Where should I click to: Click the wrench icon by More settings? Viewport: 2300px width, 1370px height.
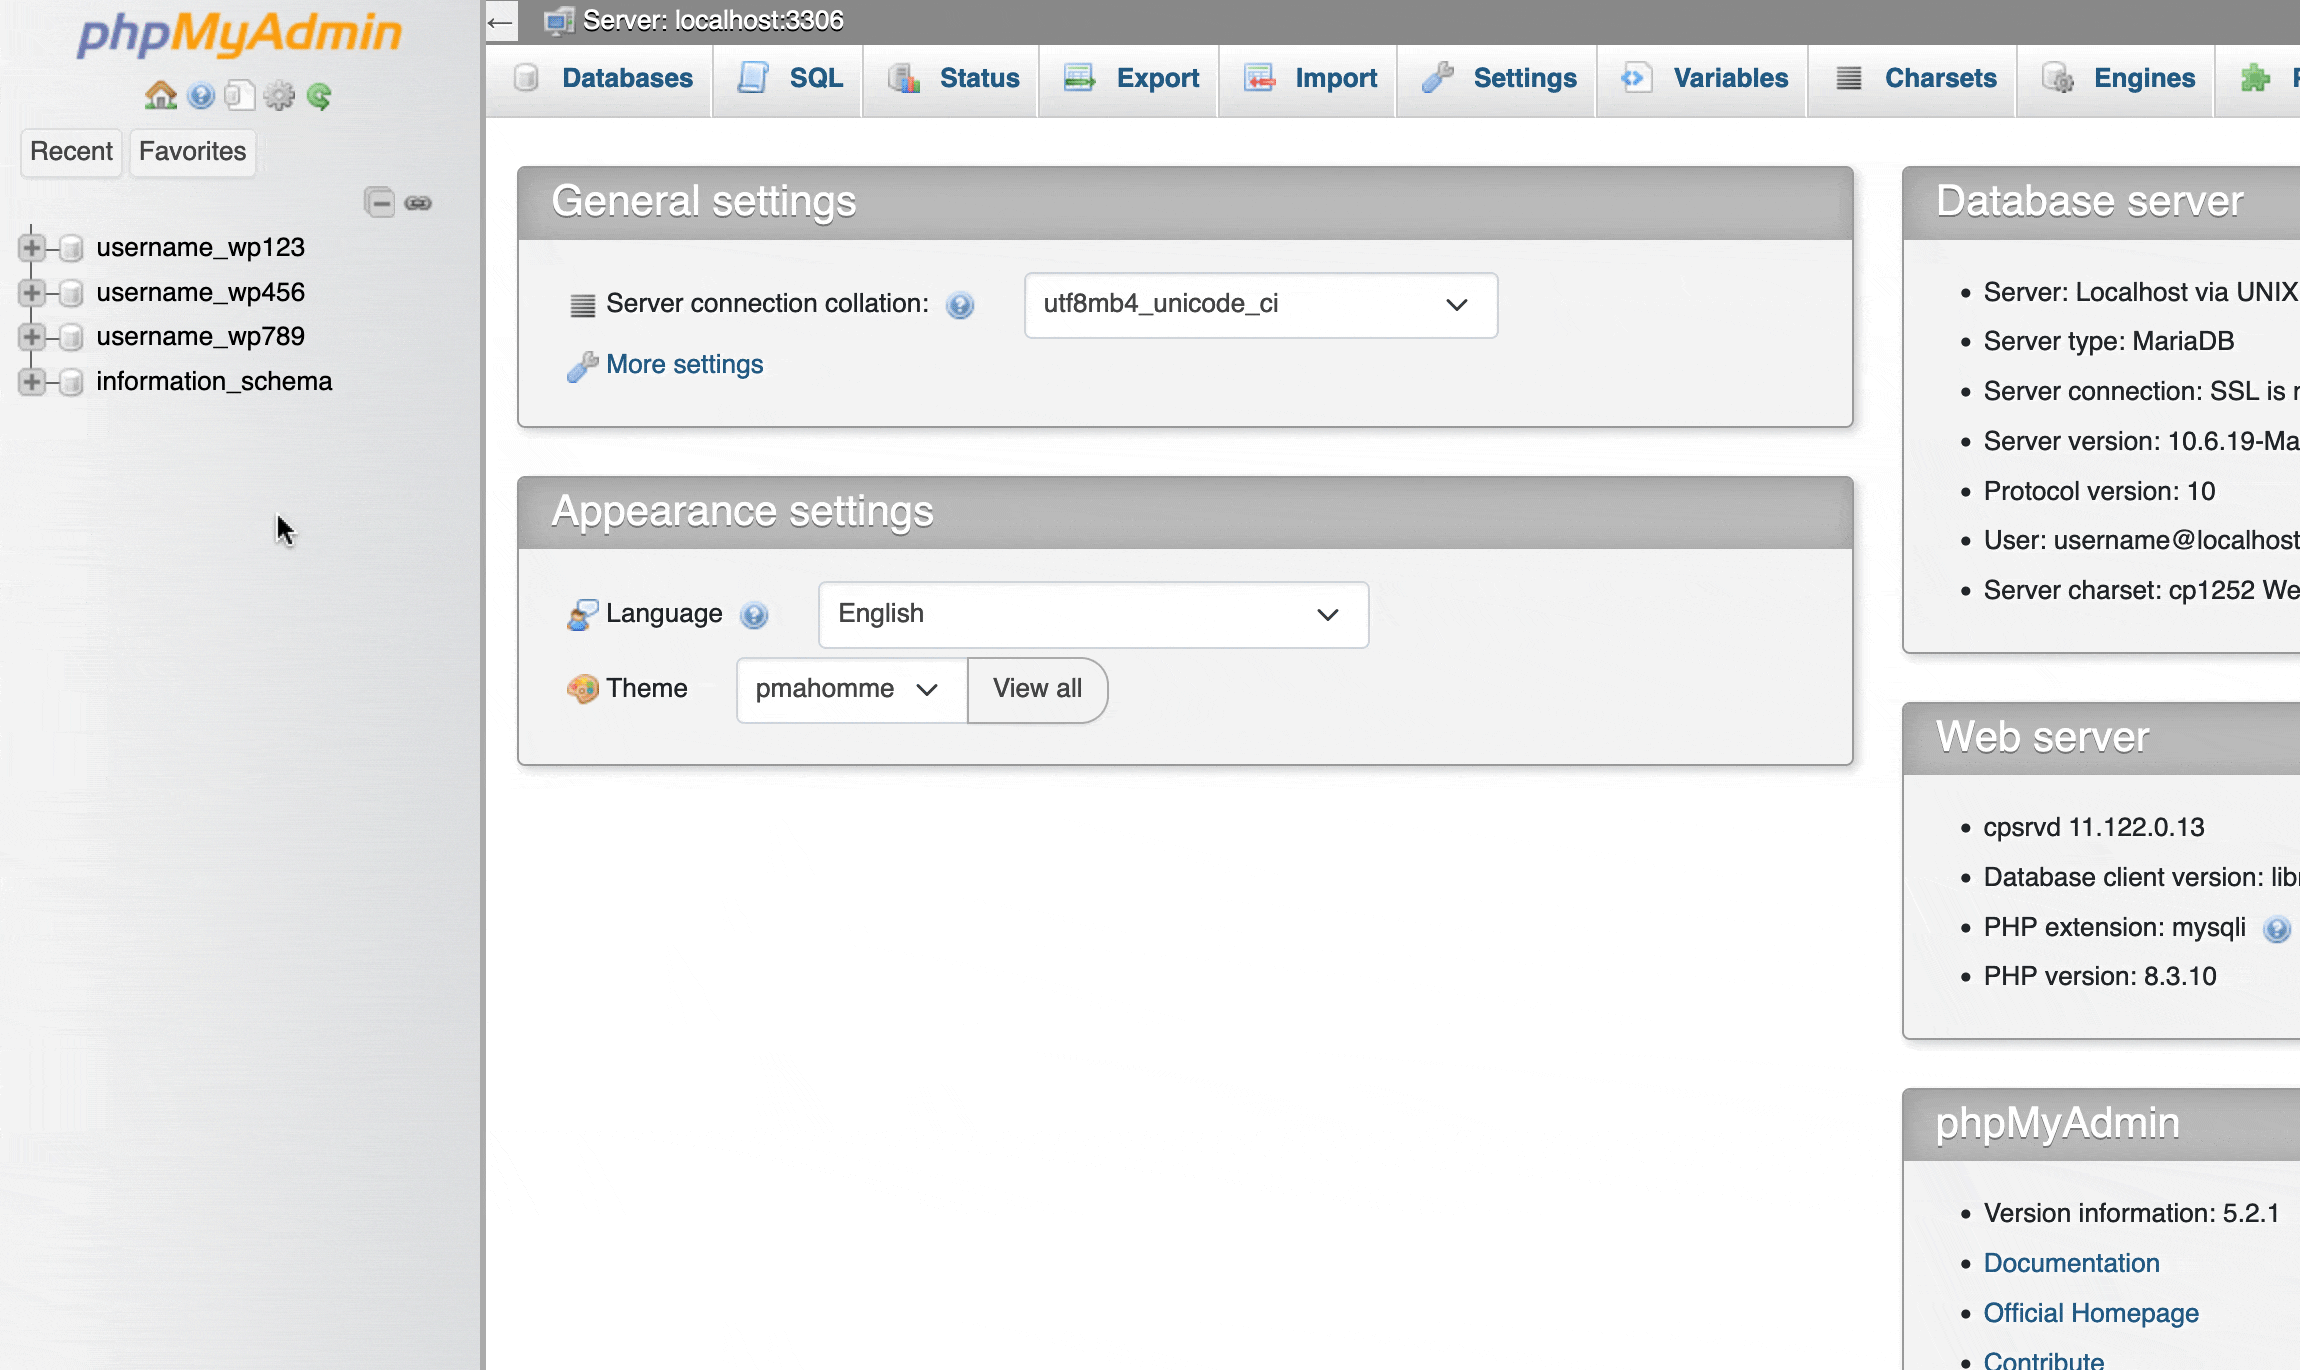[x=582, y=366]
